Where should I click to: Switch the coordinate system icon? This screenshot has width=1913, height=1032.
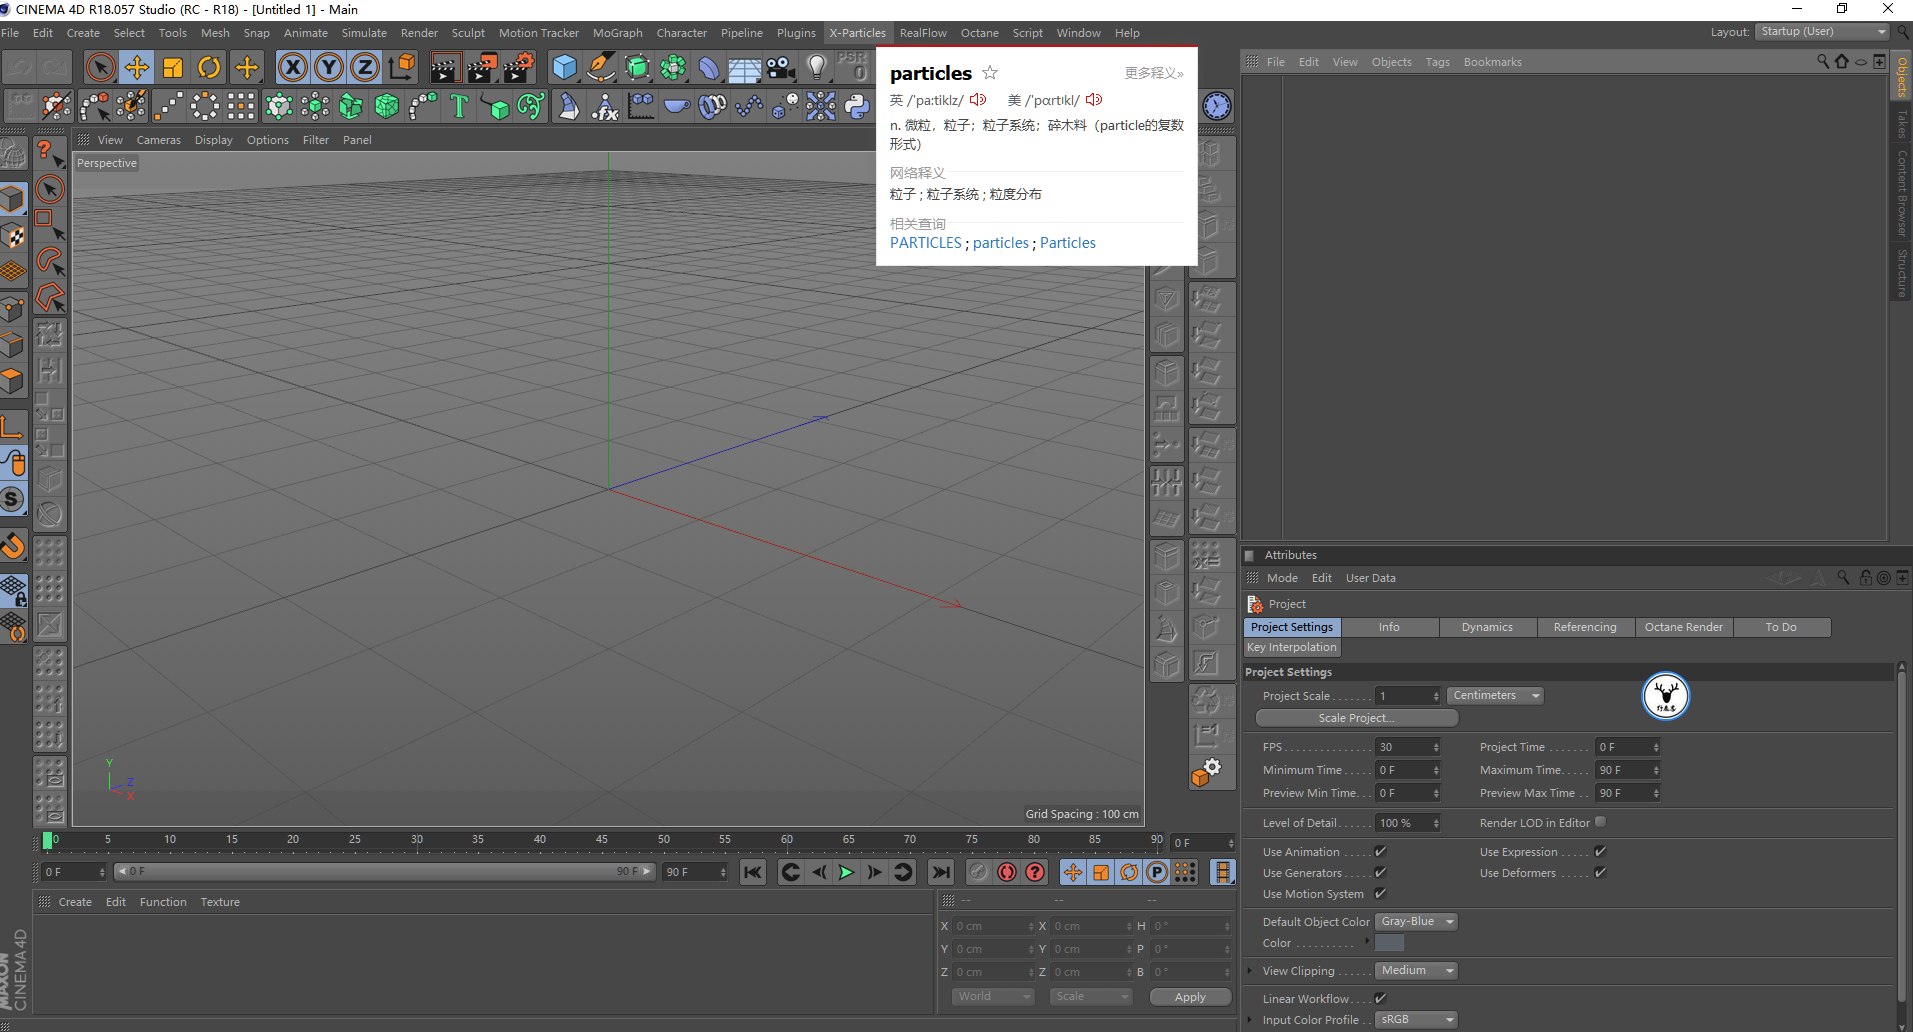pyautogui.click(x=402, y=68)
